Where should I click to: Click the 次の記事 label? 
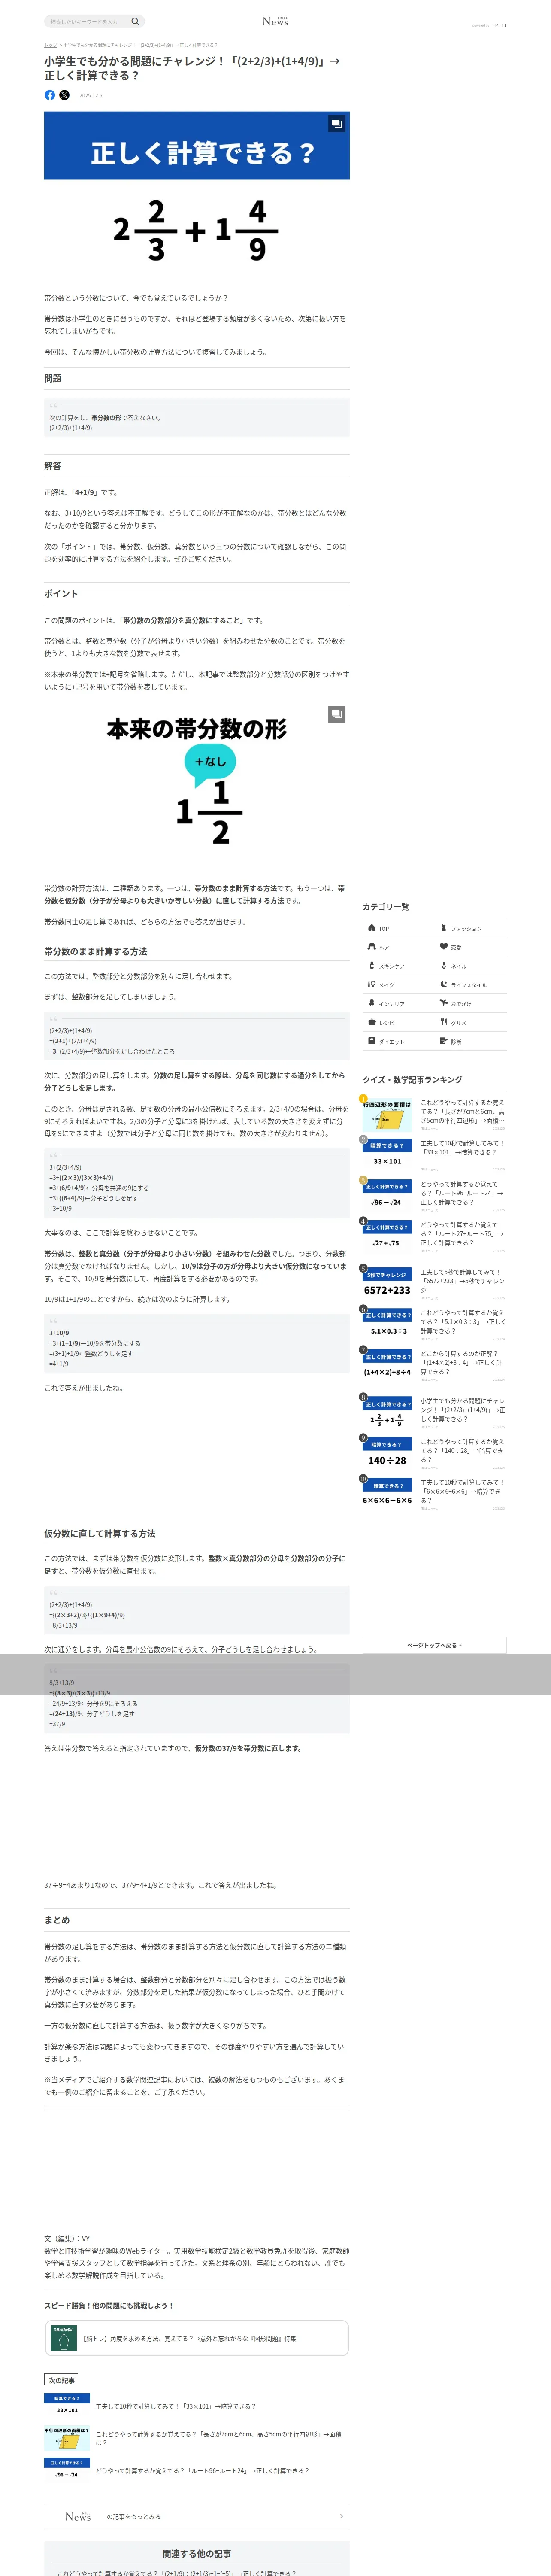tap(62, 2380)
